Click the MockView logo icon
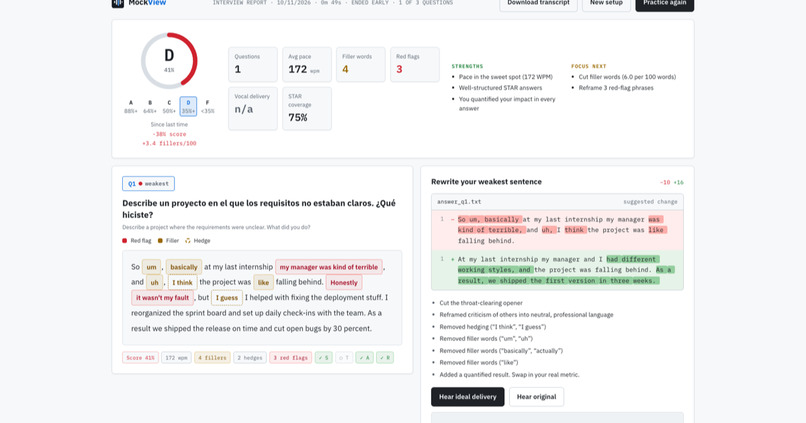806x423 pixels. [118, 3]
